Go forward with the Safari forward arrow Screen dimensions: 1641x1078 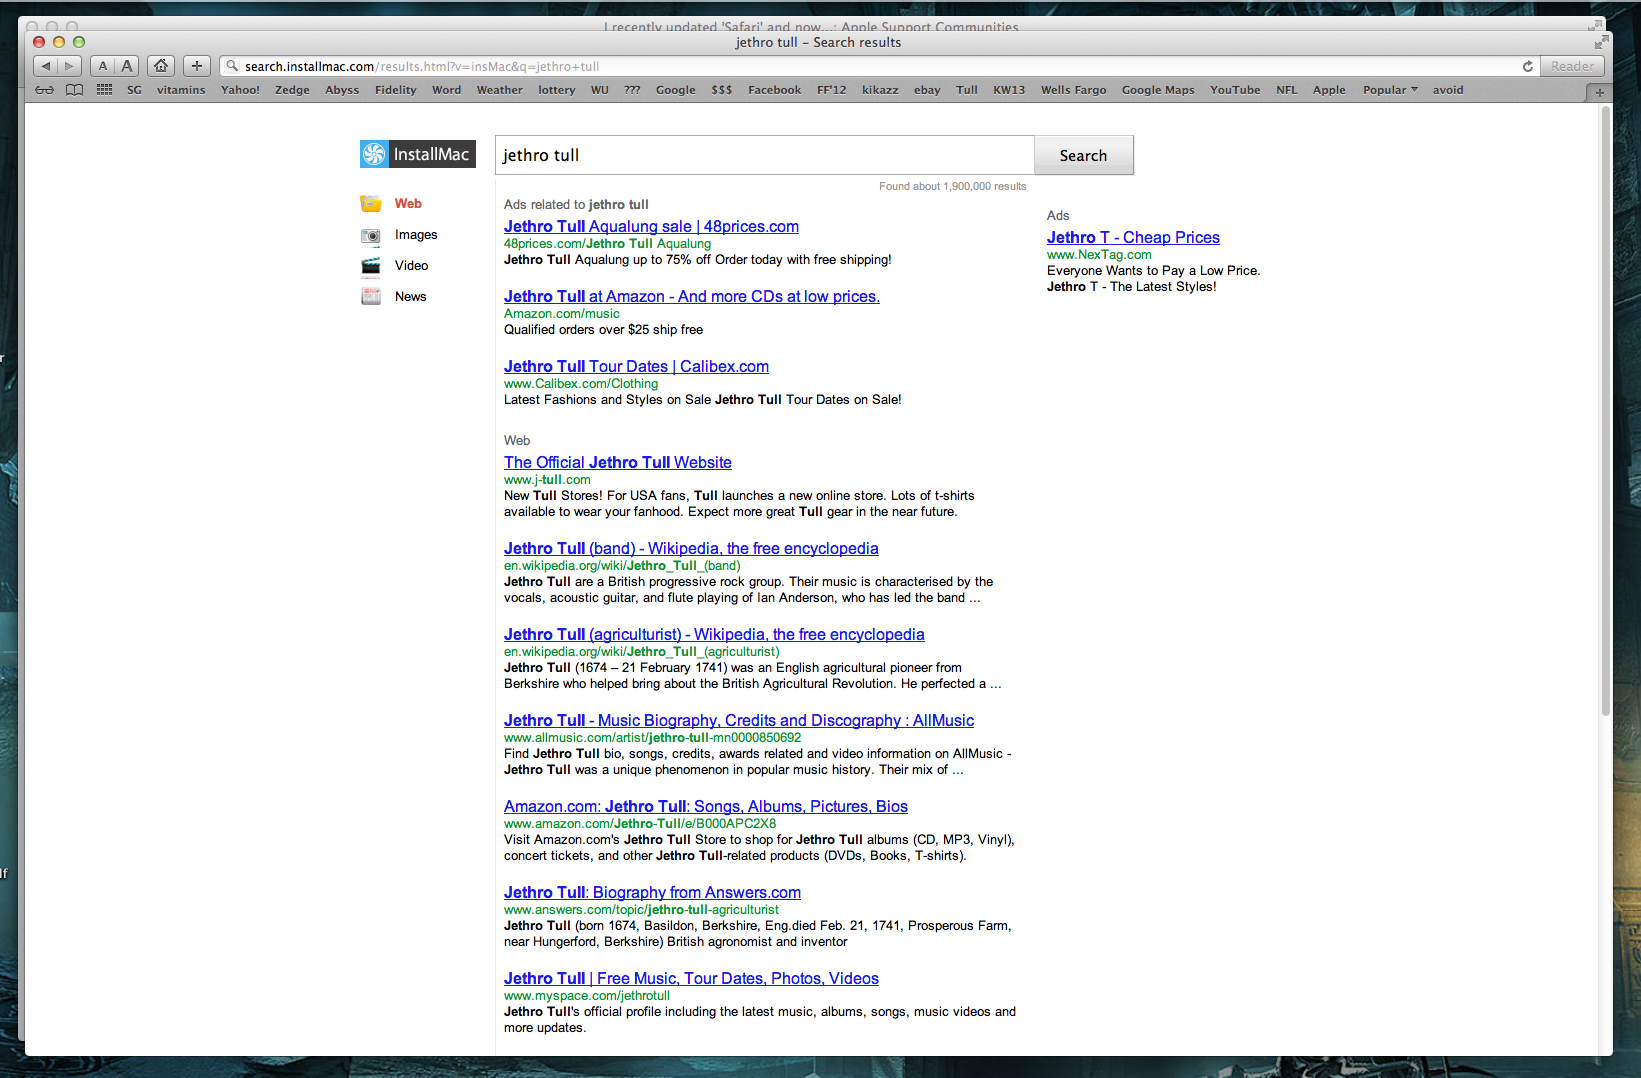click(x=69, y=66)
